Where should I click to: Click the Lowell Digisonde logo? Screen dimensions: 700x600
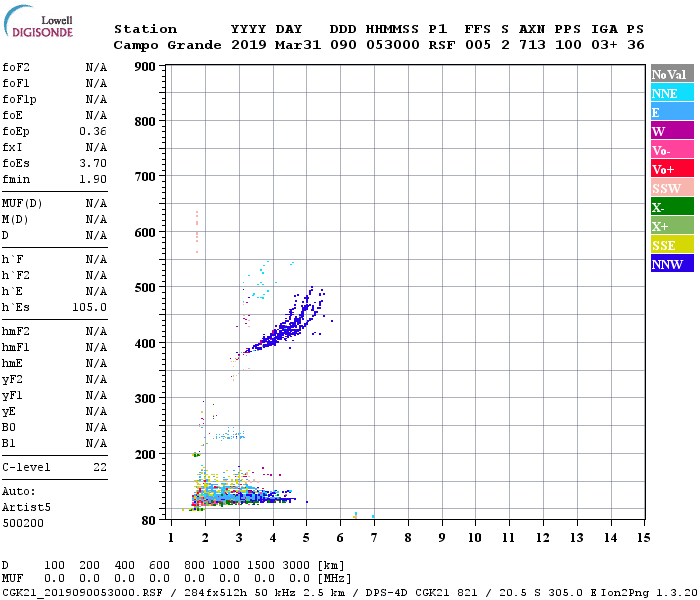pos(38,21)
